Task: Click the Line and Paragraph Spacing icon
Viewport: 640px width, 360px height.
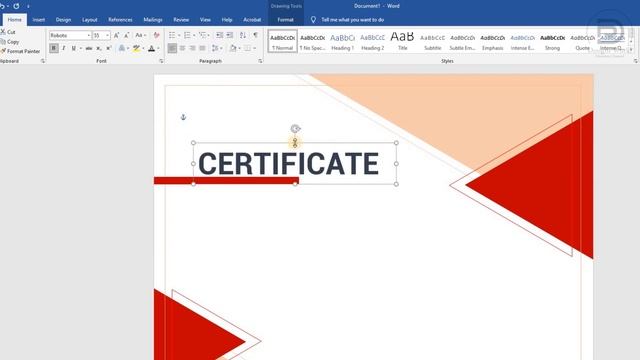Action: point(215,48)
